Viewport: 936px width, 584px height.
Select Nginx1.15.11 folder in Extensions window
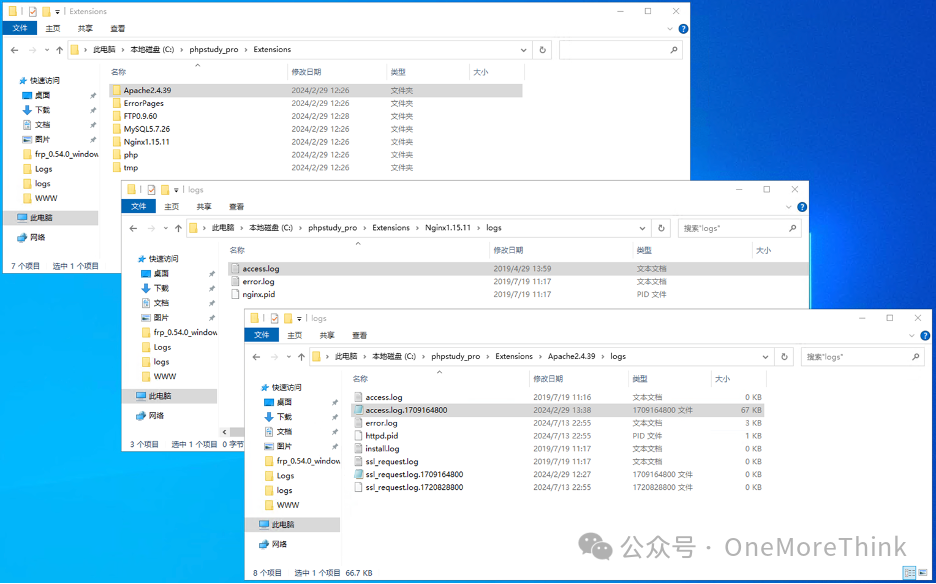[x=146, y=142]
